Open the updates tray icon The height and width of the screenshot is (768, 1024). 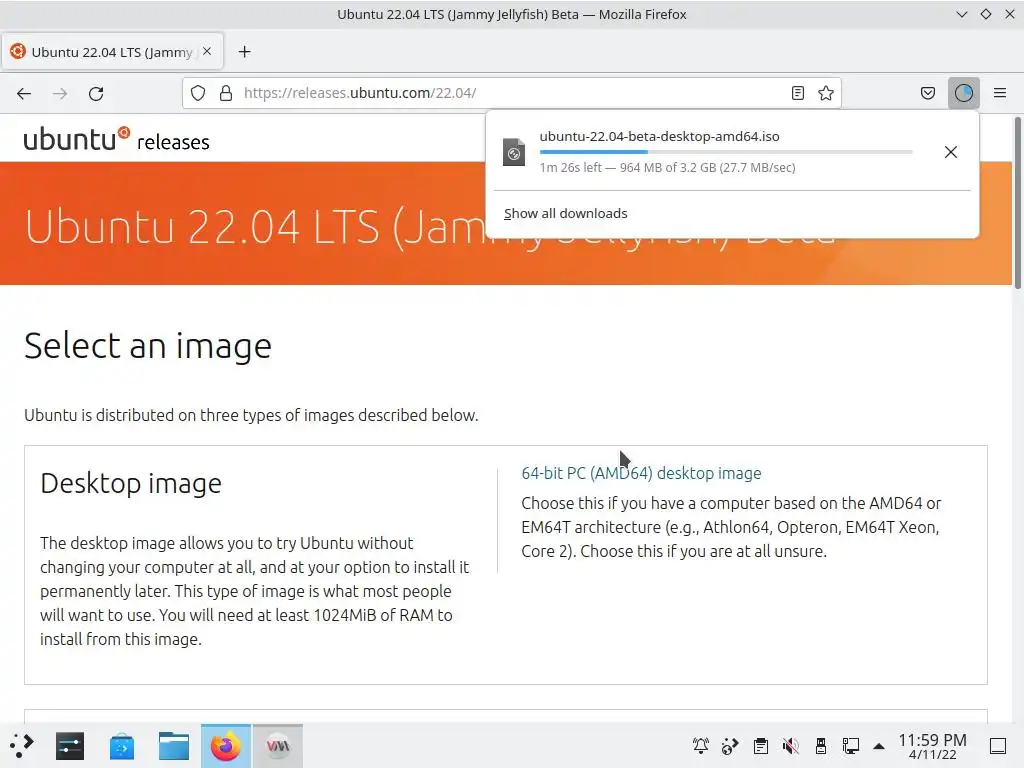[x=730, y=745]
